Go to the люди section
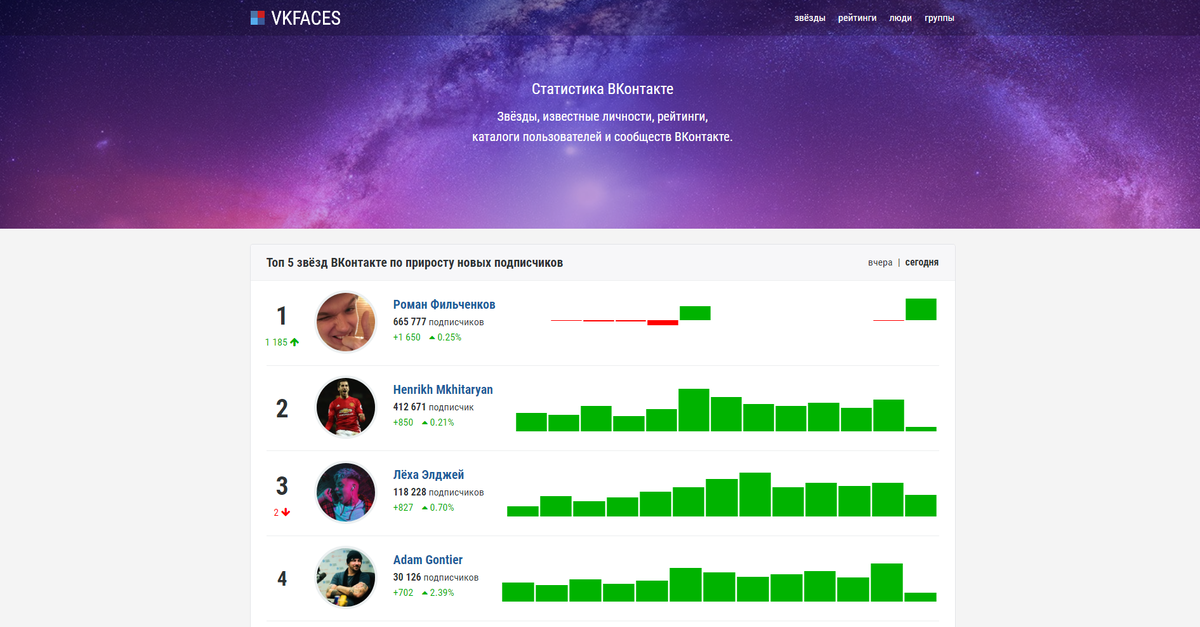The width and height of the screenshot is (1200, 627). tap(900, 18)
